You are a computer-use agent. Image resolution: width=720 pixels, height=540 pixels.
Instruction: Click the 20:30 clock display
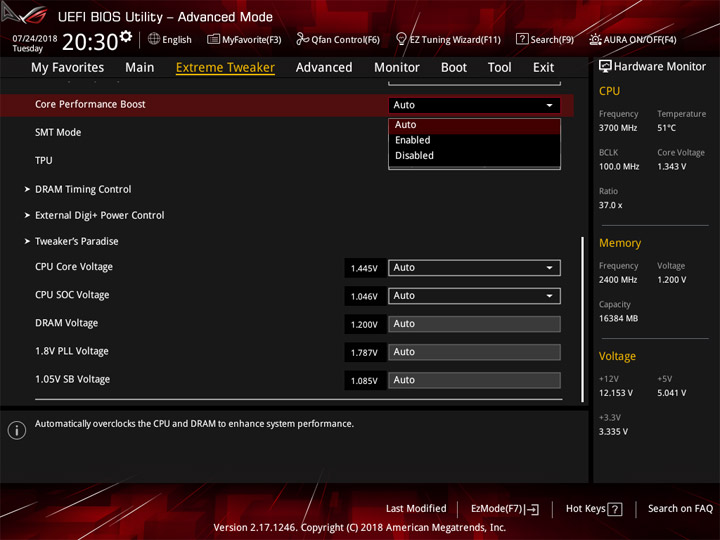point(90,42)
